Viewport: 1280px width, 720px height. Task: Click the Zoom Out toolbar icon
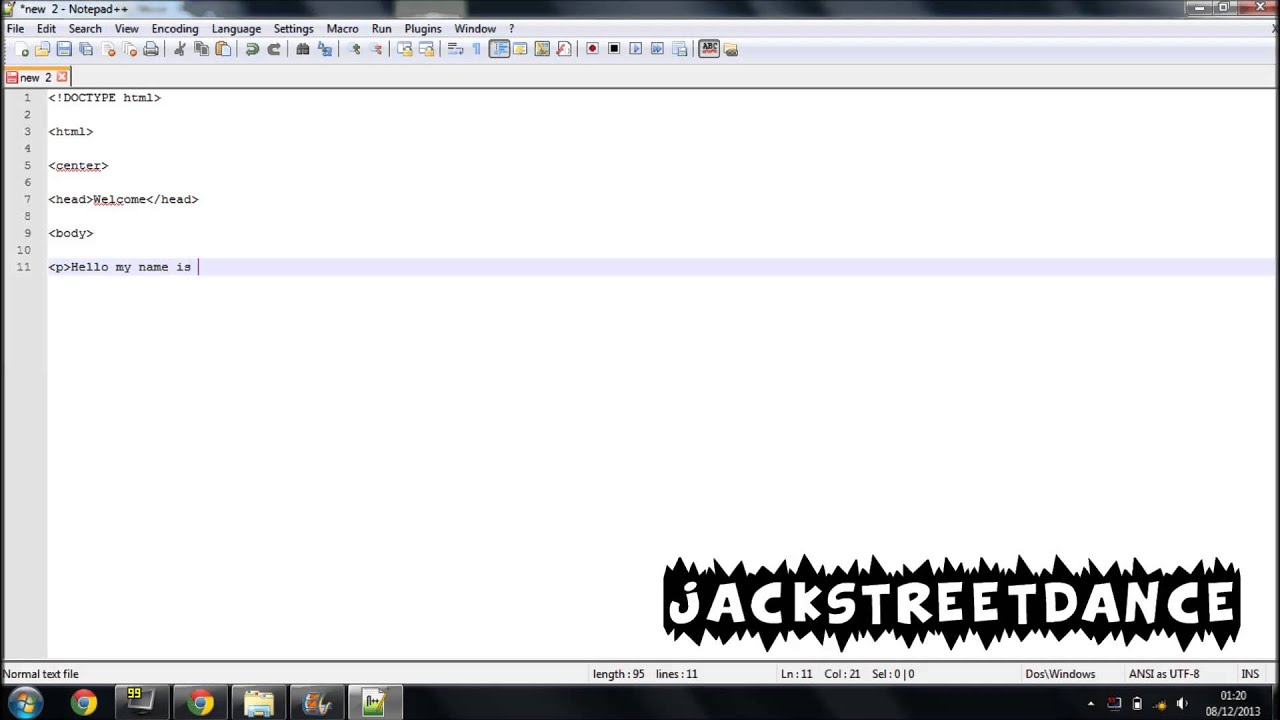pyautogui.click(x=376, y=49)
